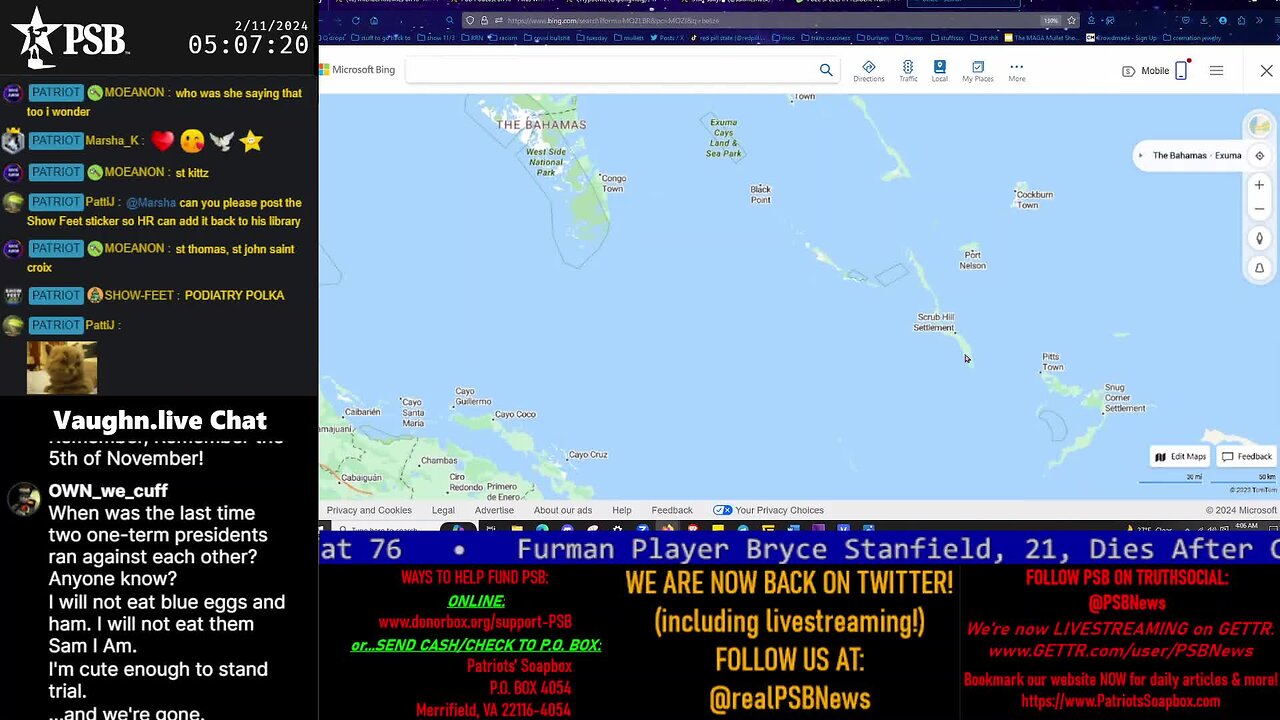The width and height of the screenshot is (1280, 720).
Task: Expand The Bahamas · Exuma breadcrumb arrow
Action: (1141, 155)
